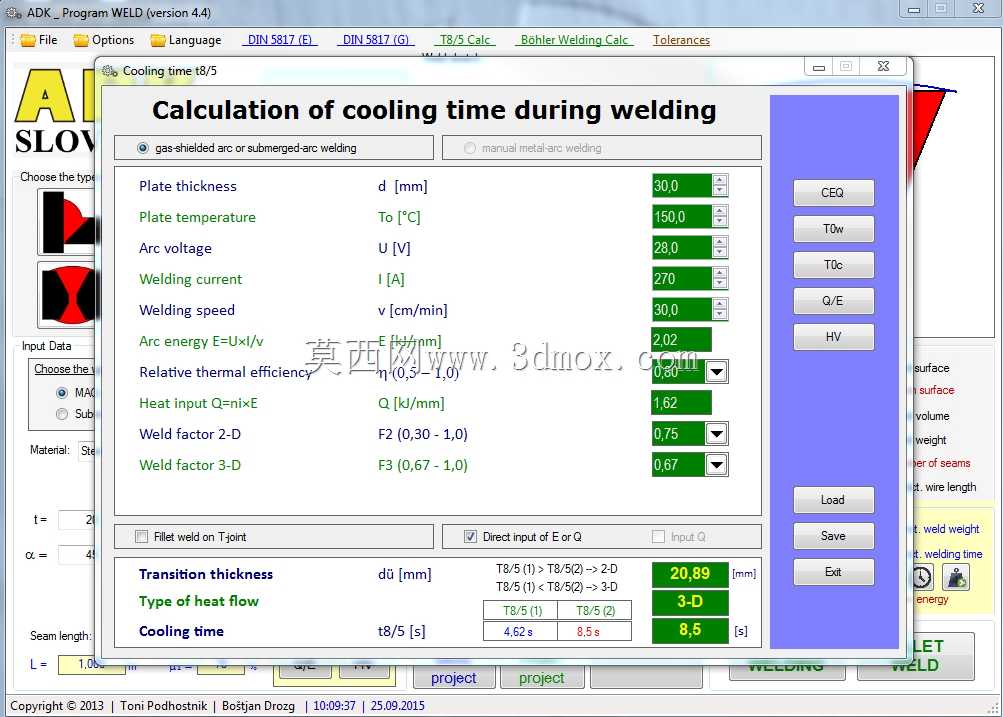Image resolution: width=1003 pixels, height=717 pixels.
Task: Click the blue project button
Action: (454, 678)
